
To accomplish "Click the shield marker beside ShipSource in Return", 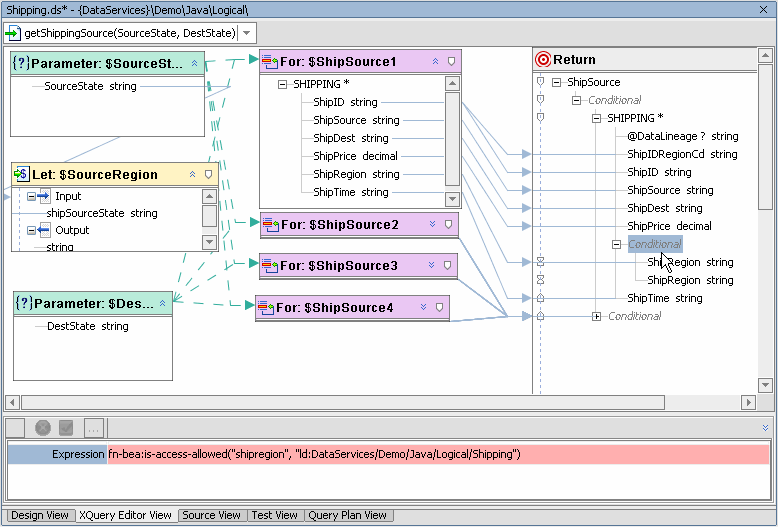I will [540, 82].
